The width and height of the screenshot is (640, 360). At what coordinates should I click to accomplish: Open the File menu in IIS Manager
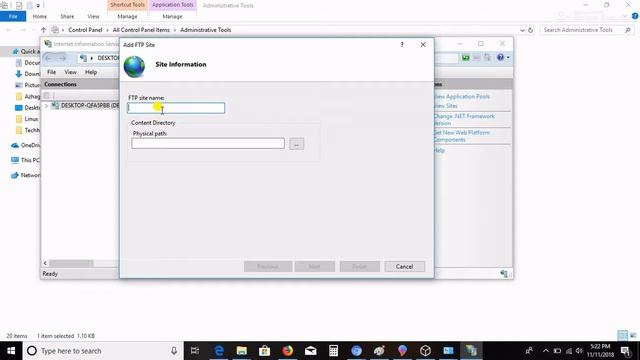[x=51, y=72]
